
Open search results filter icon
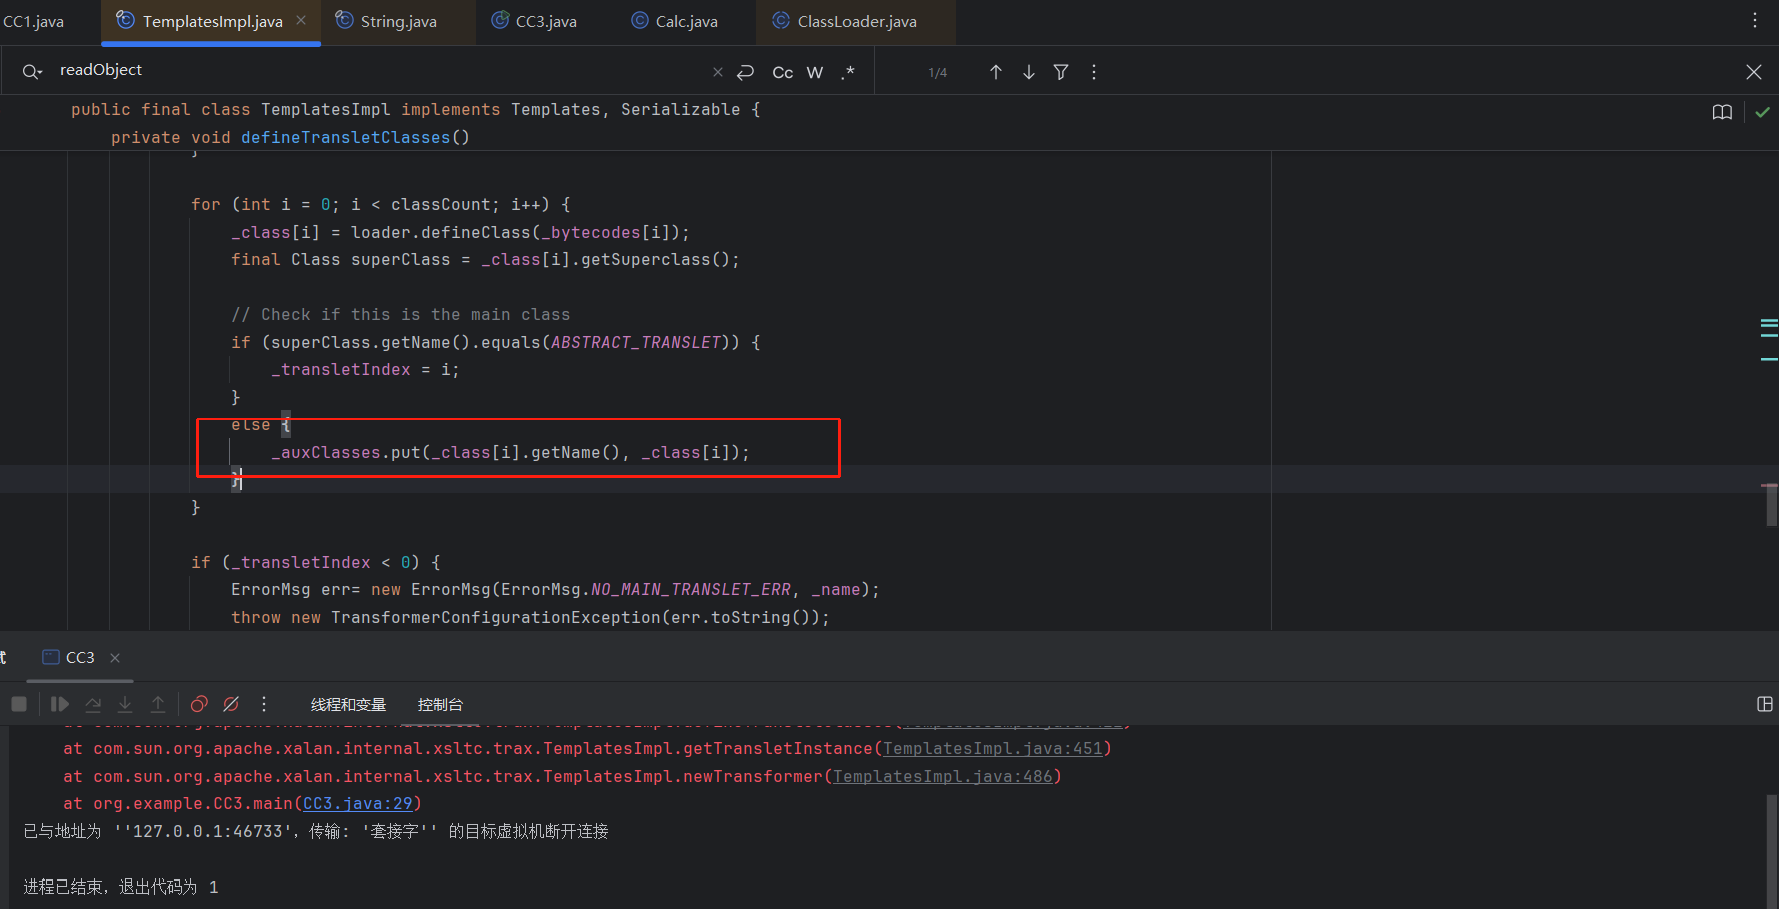tap(1061, 72)
